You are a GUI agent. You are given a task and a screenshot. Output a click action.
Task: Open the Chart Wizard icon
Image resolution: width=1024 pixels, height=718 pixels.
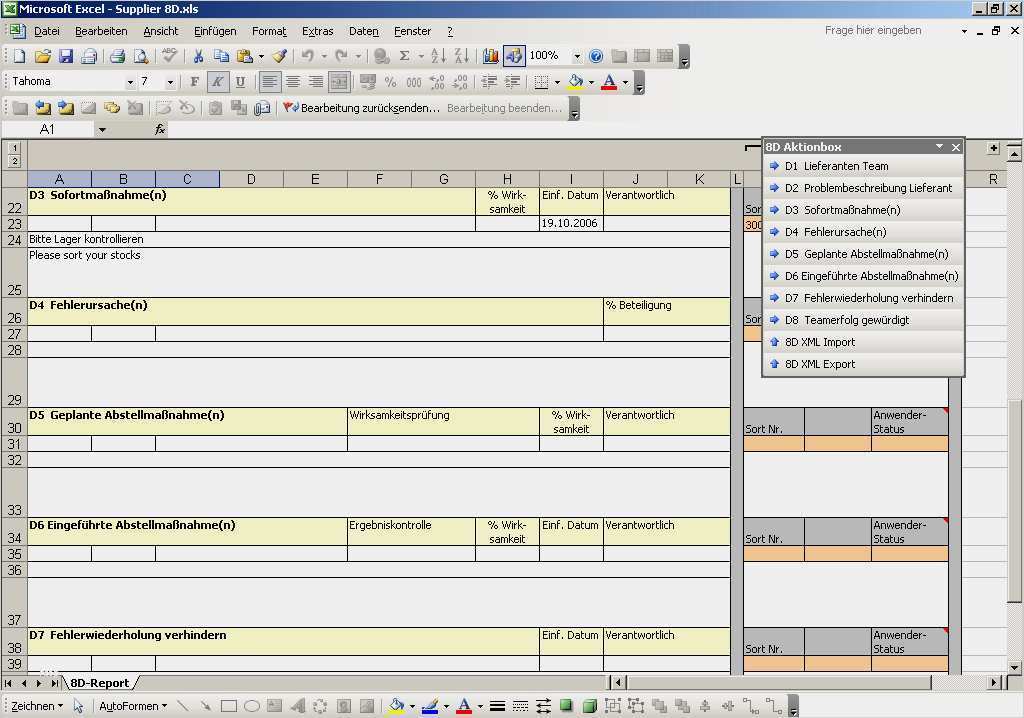490,57
